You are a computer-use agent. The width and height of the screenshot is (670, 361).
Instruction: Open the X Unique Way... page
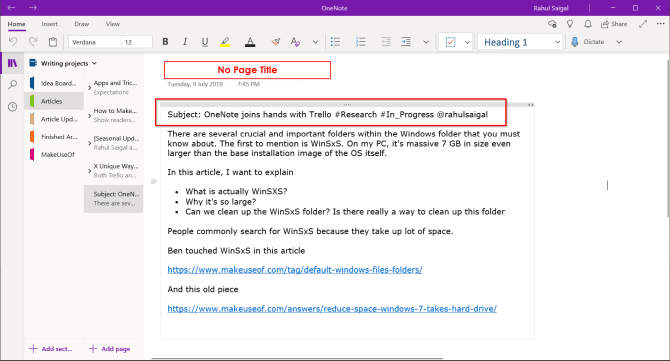coord(116,171)
